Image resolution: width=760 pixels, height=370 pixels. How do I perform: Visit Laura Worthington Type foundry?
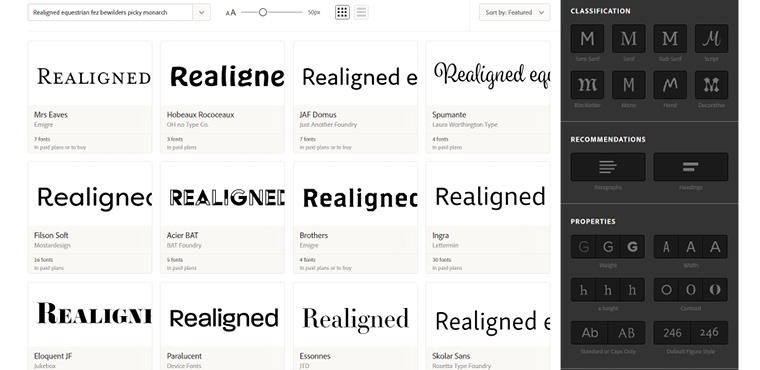tap(465, 125)
